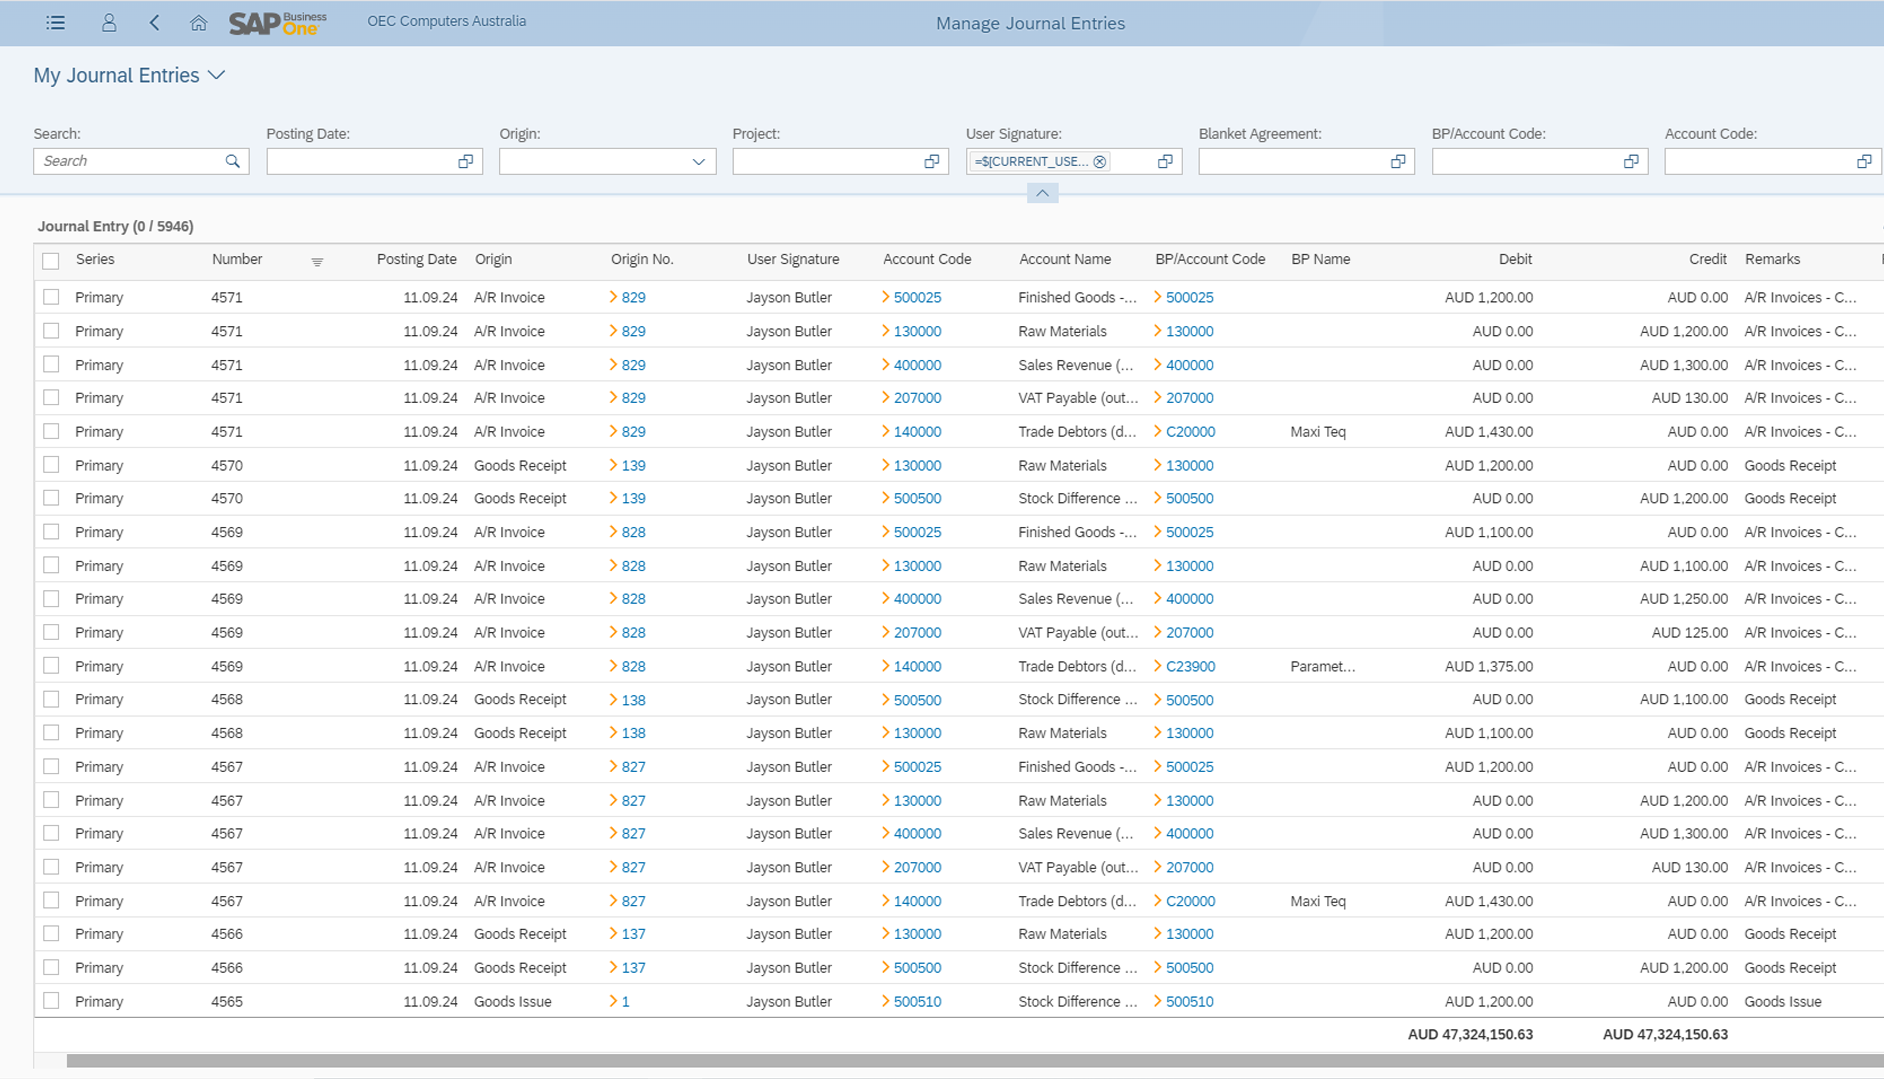Click the Number column sort icon

click(x=317, y=262)
